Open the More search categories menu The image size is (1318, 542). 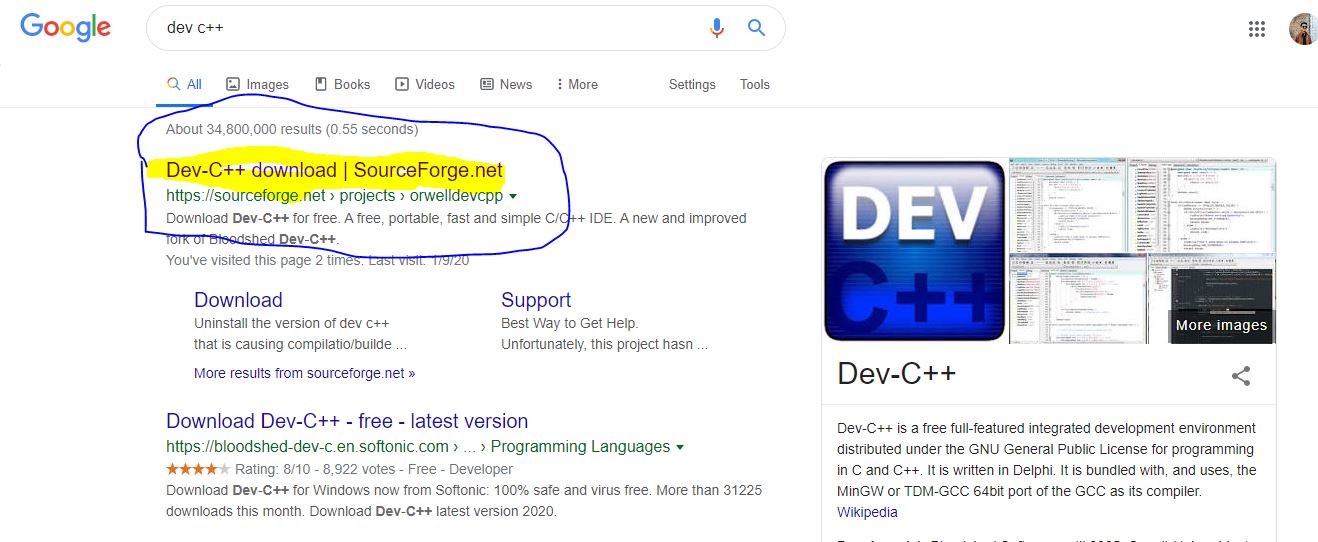coord(577,85)
